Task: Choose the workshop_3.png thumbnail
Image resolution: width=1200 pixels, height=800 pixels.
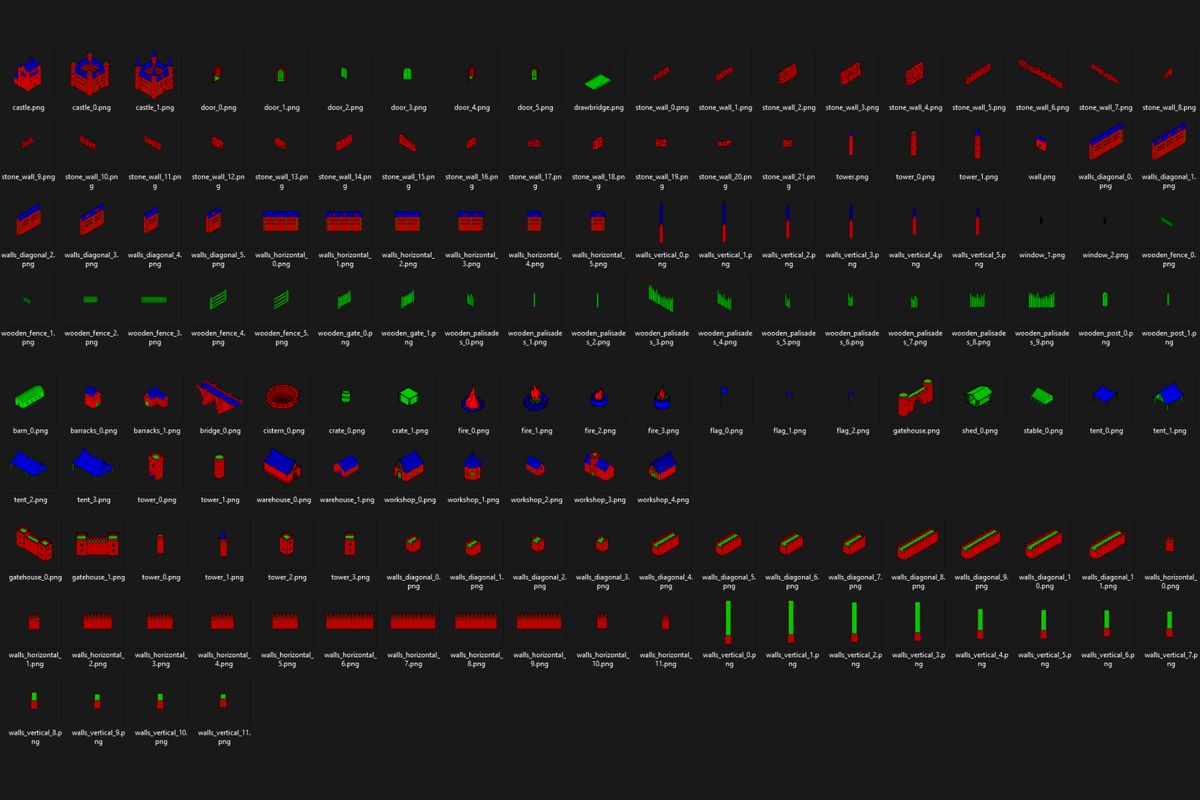Action: (598, 465)
